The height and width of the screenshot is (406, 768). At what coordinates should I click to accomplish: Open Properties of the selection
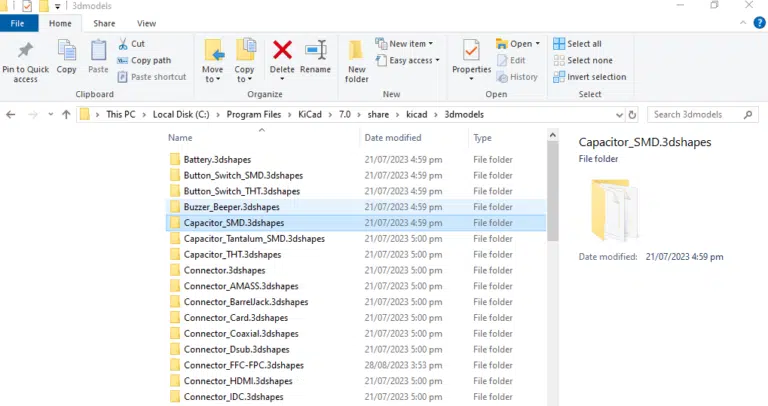click(471, 60)
